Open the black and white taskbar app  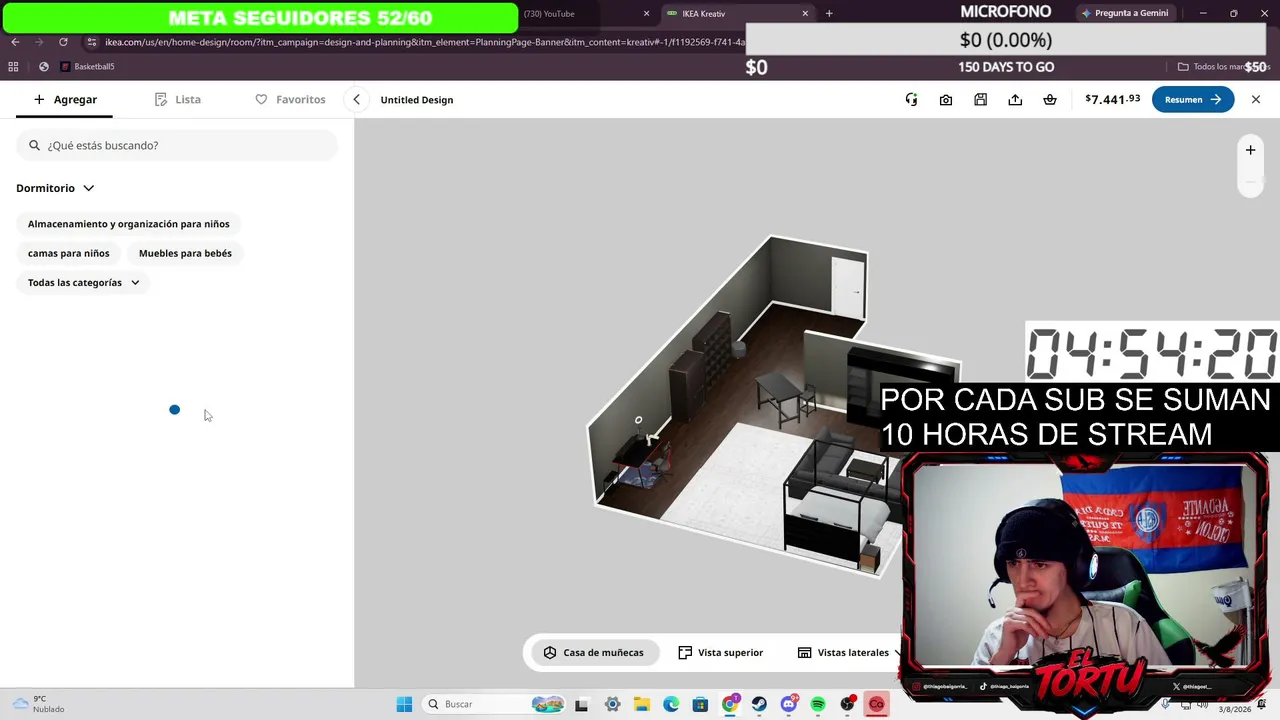click(x=581, y=704)
